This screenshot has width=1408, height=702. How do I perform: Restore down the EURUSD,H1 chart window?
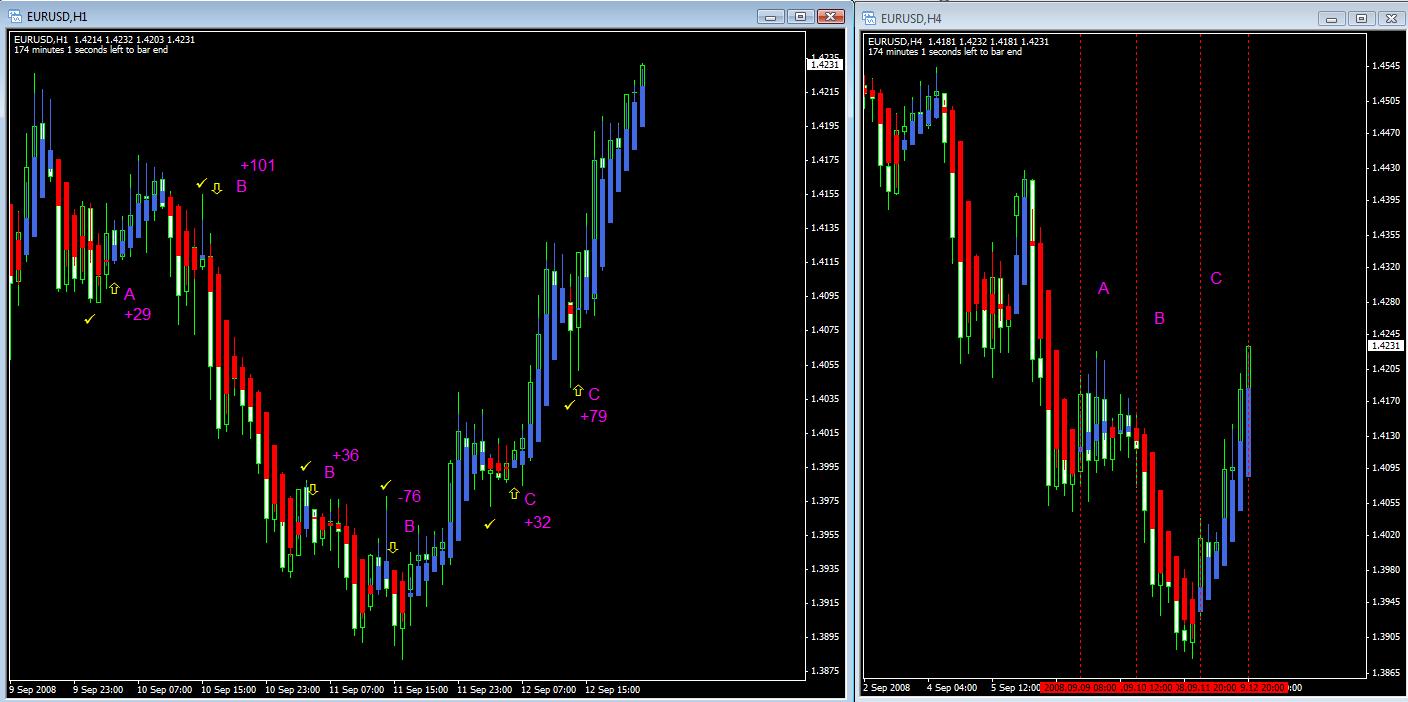pos(800,16)
